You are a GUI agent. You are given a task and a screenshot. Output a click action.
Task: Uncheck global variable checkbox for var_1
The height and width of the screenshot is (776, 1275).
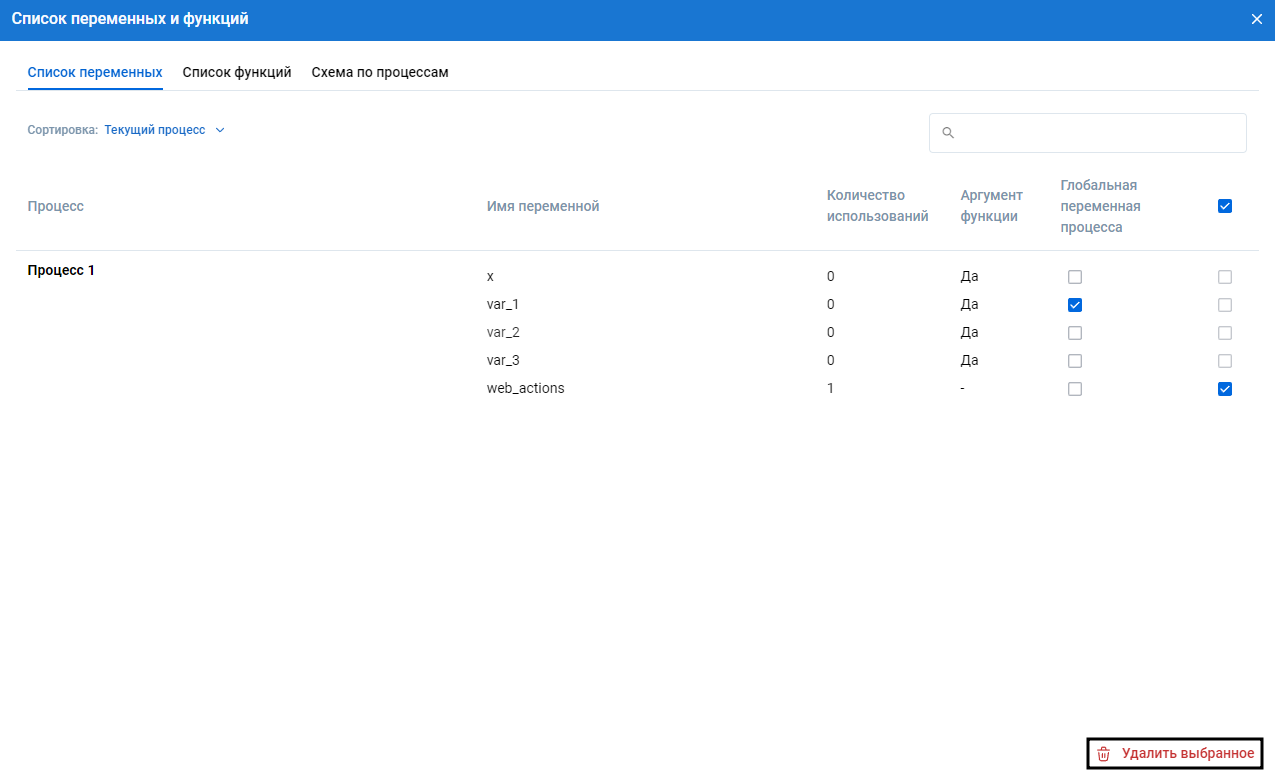[1075, 305]
